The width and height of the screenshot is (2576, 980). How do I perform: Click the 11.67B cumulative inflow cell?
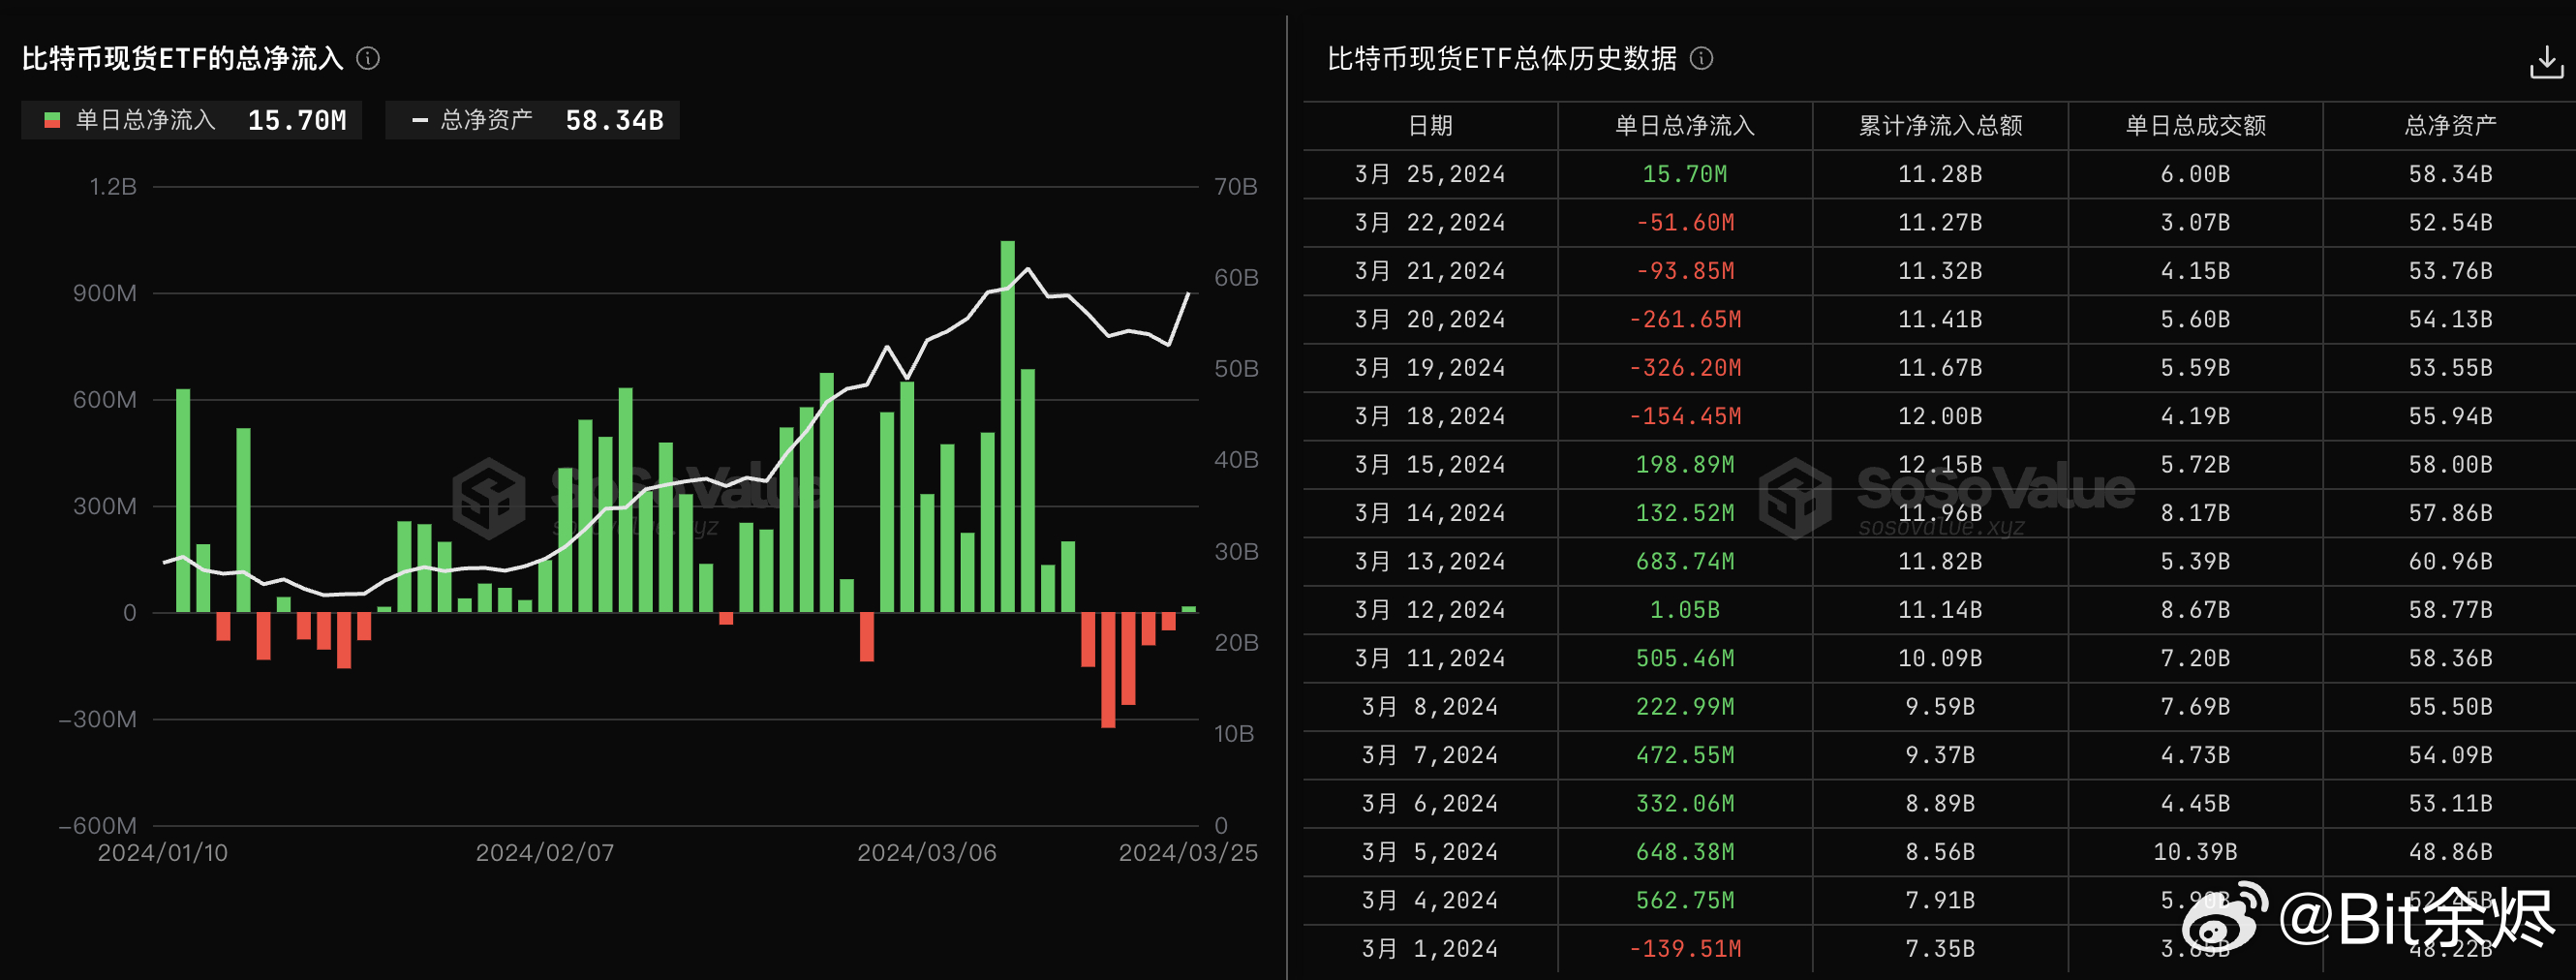1940,369
